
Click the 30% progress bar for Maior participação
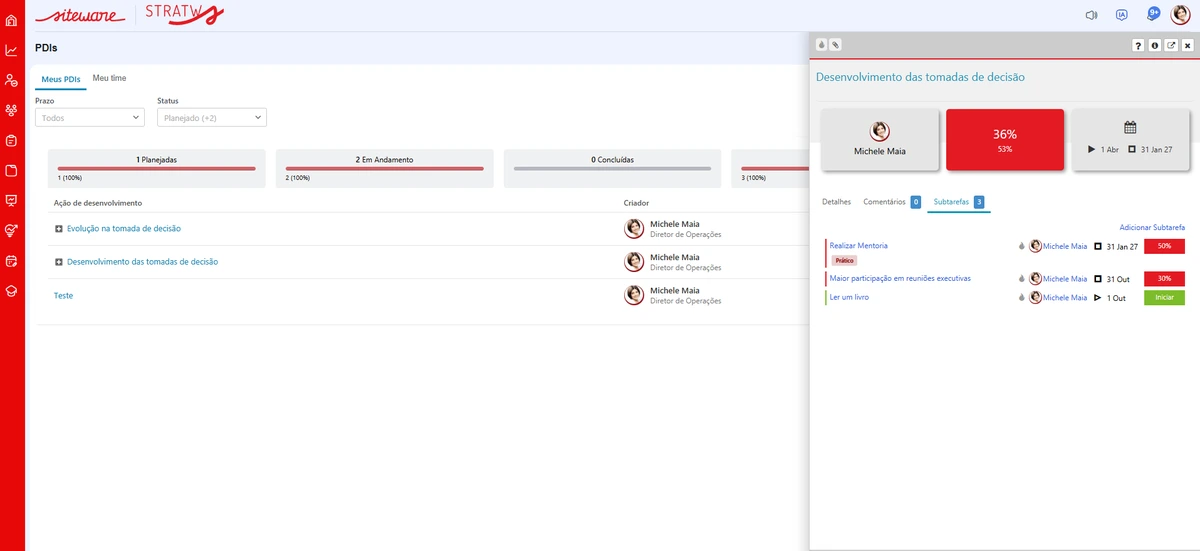1164,279
